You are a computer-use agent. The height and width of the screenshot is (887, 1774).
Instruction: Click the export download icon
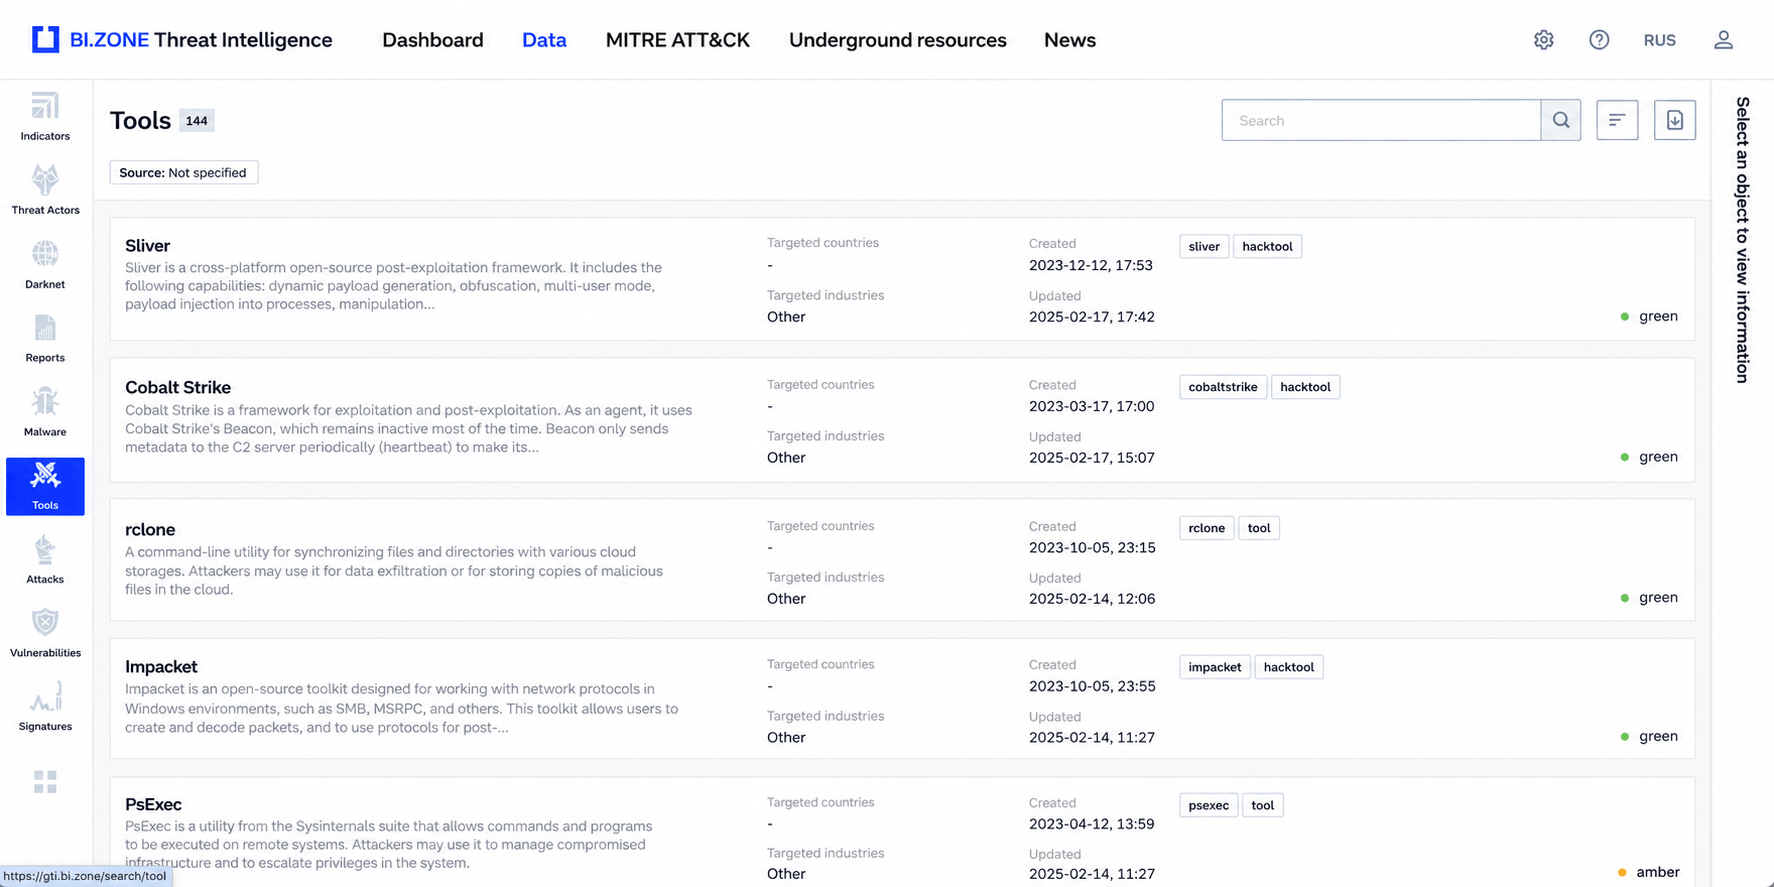click(1675, 120)
